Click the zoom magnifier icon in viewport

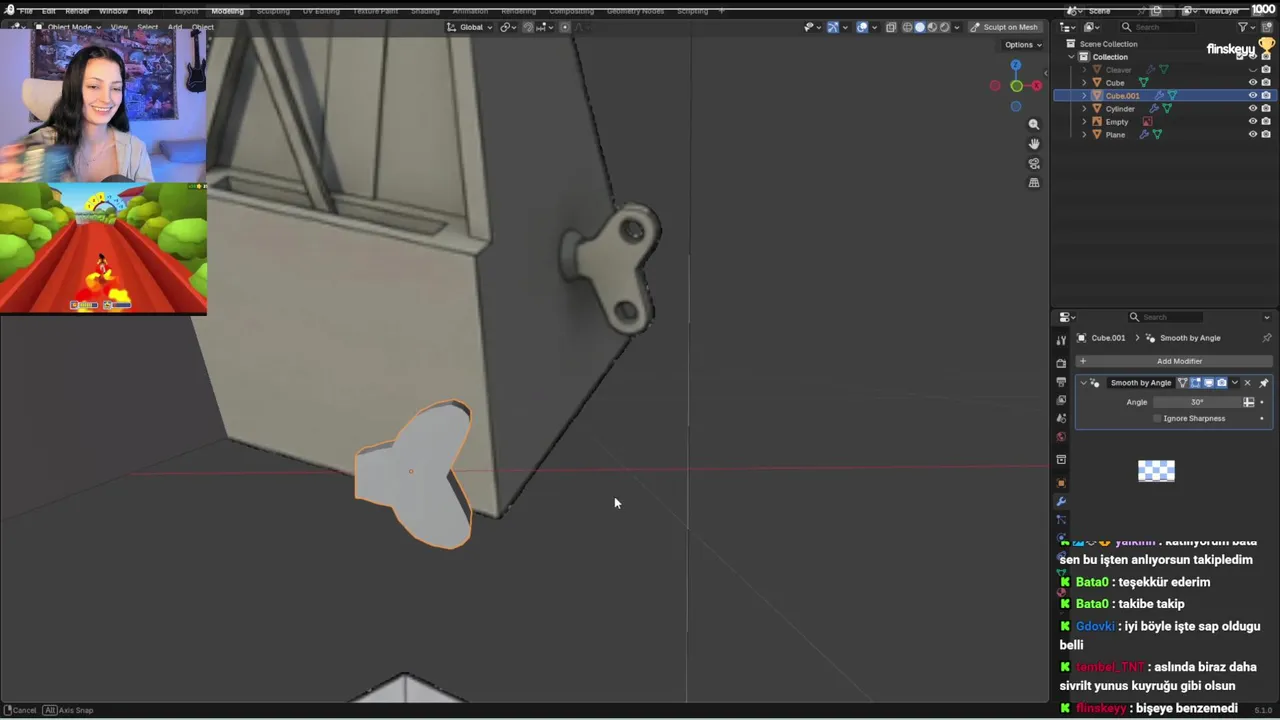(1034, 125)
